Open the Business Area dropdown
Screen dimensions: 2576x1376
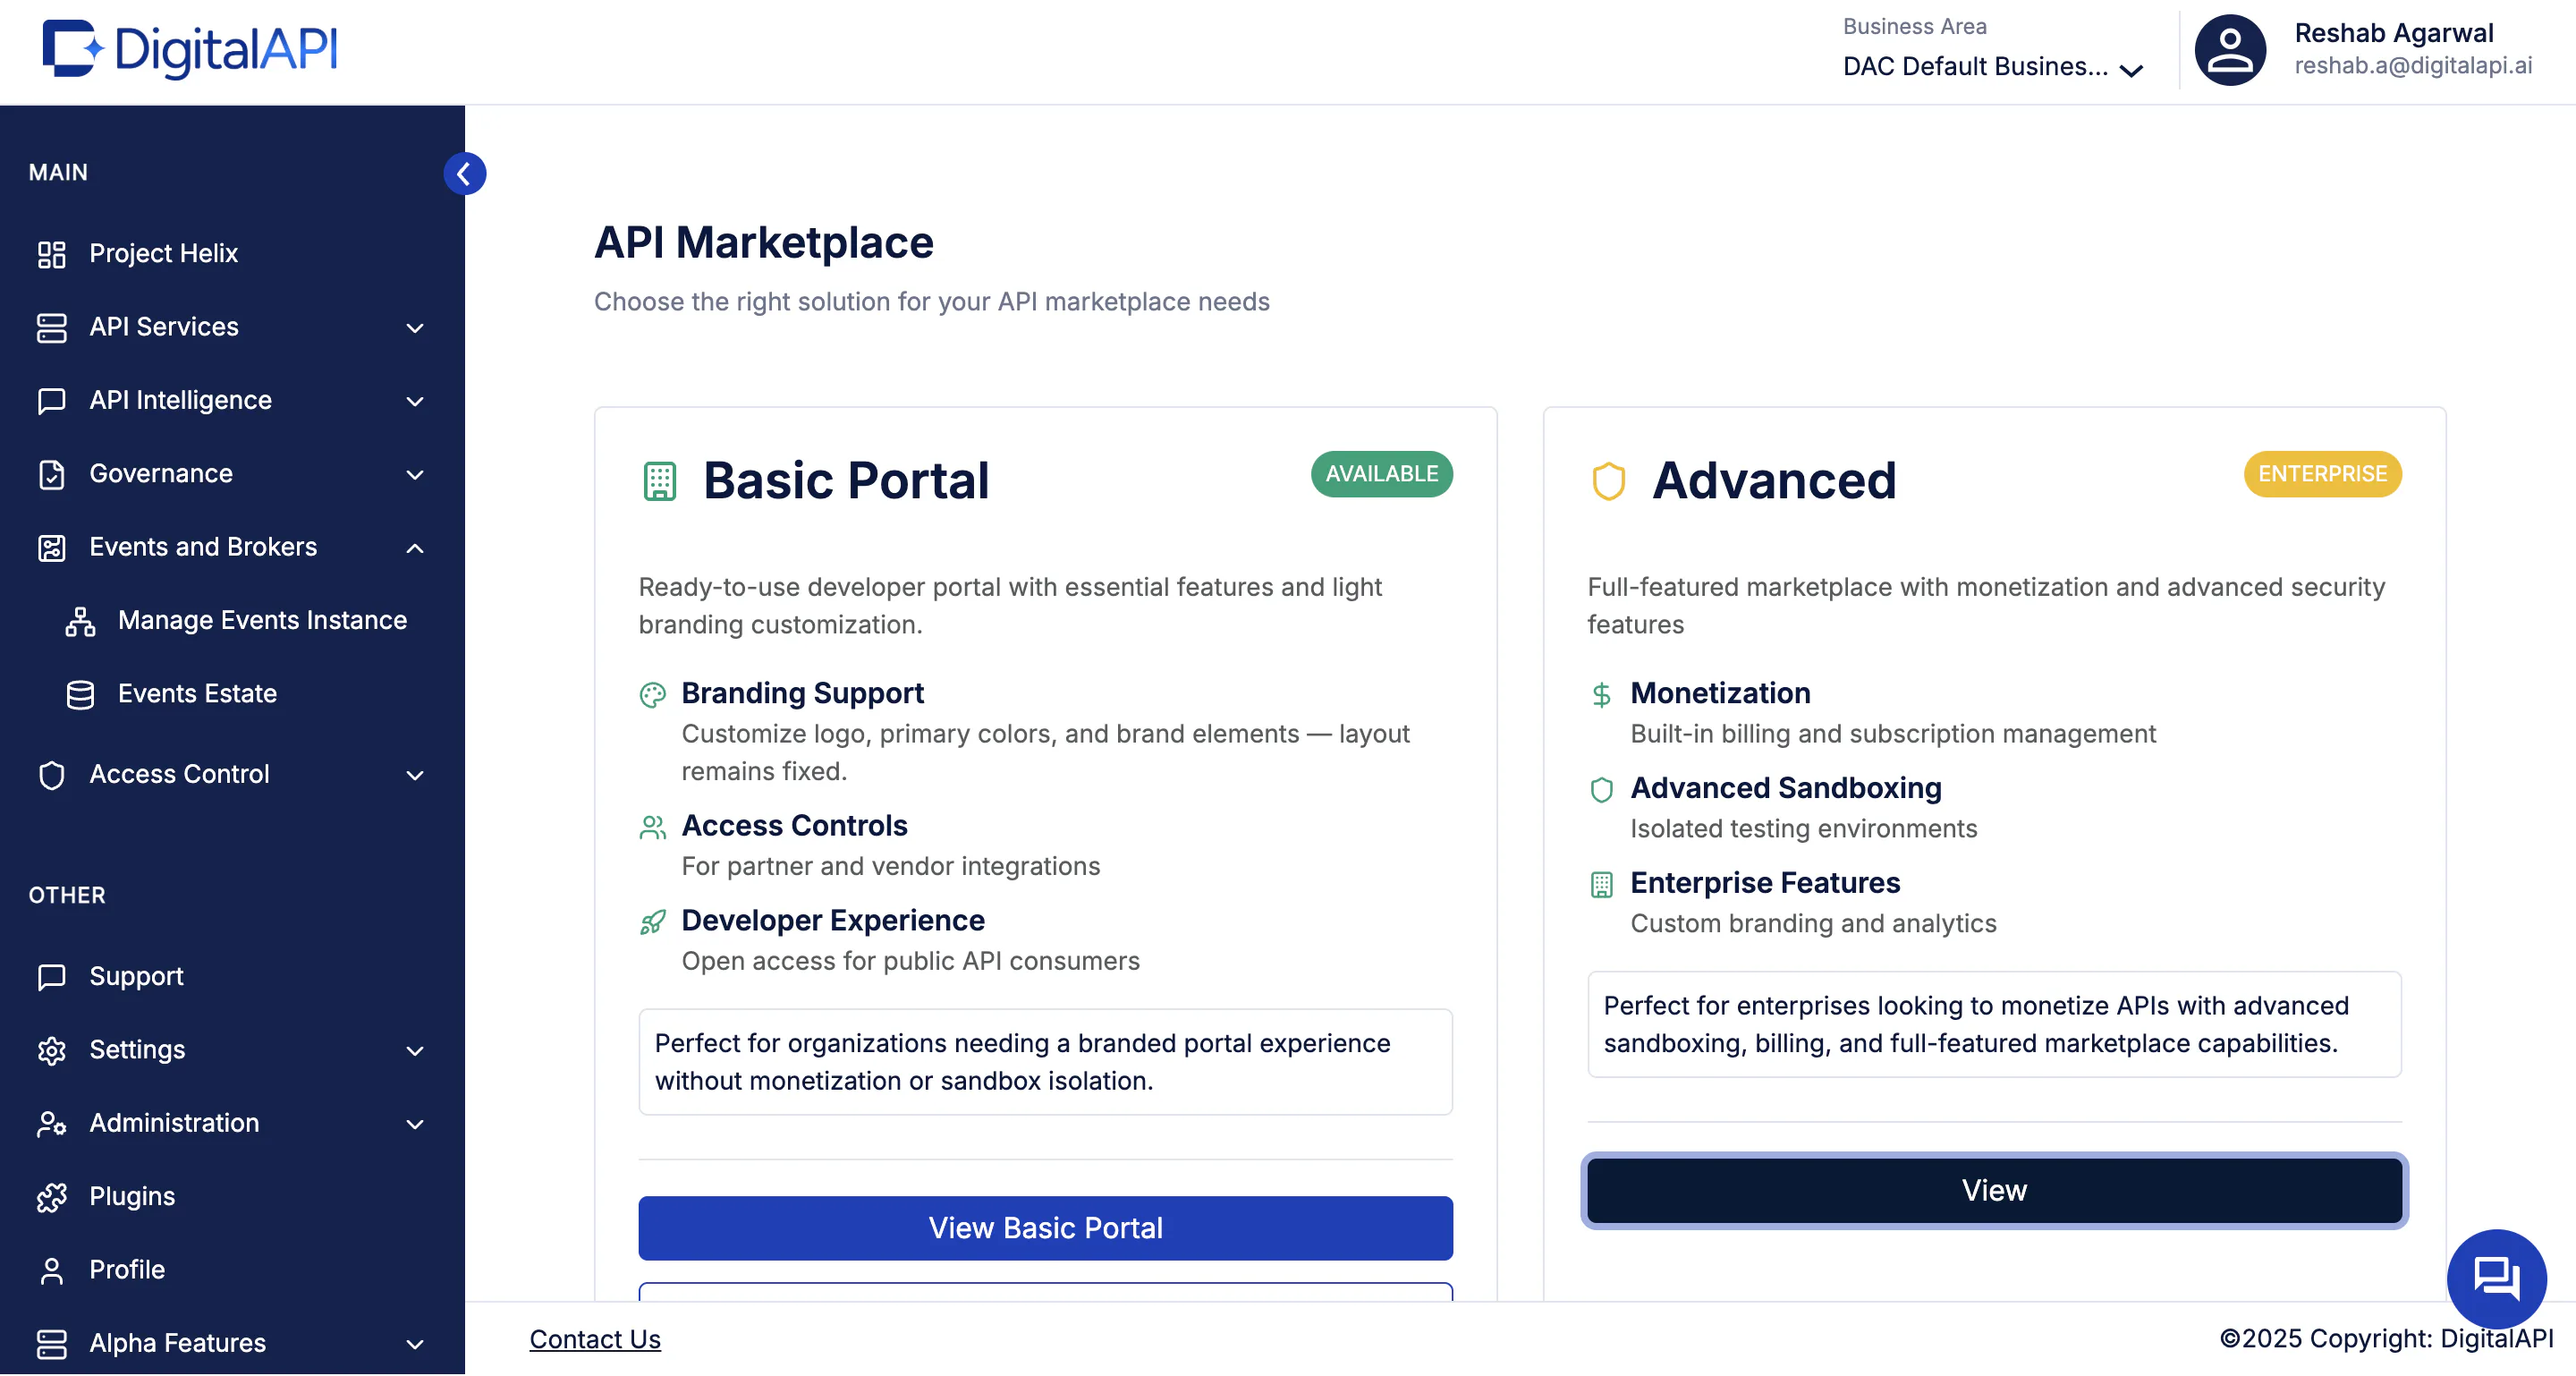pos(1993,67)
